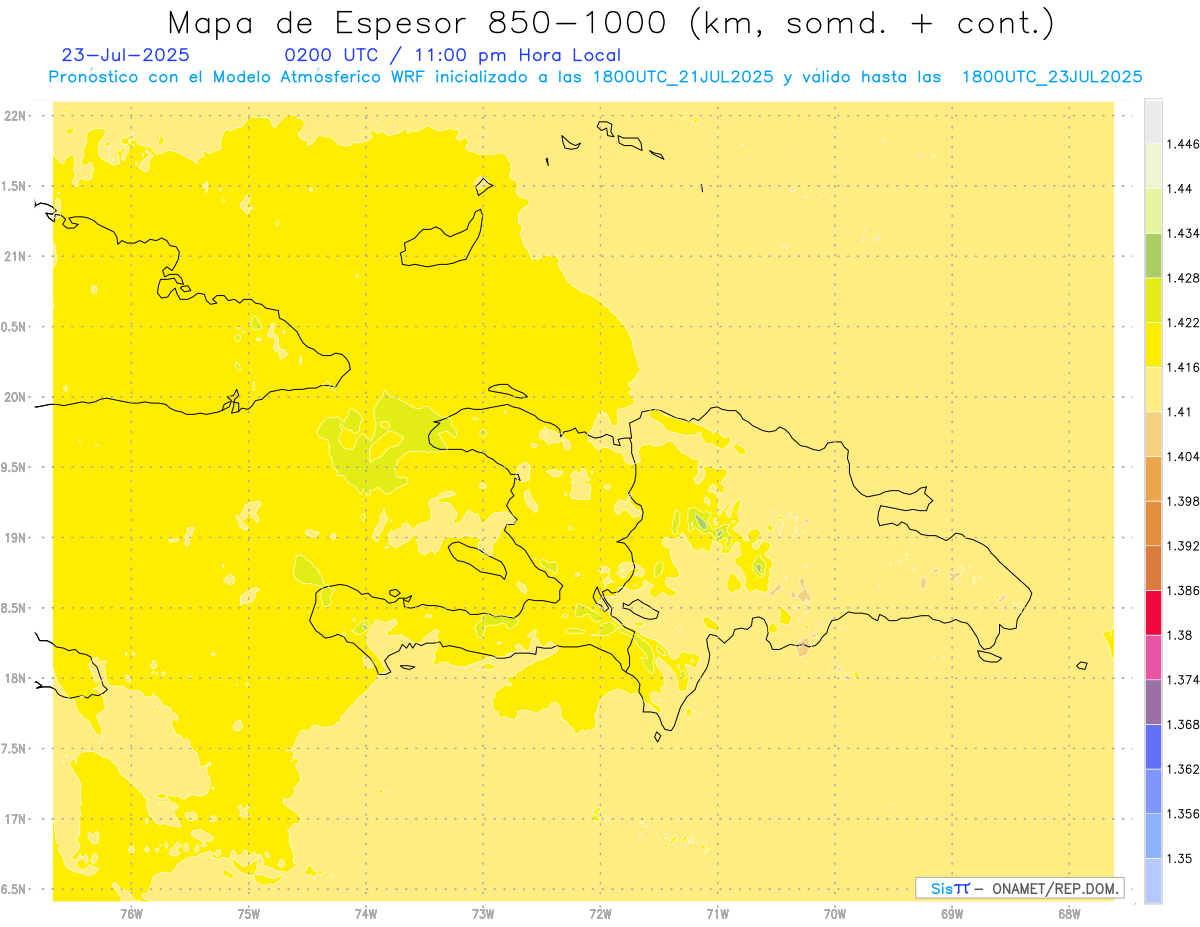Click the legend value '1.446'

click(x=1182, y=145)
